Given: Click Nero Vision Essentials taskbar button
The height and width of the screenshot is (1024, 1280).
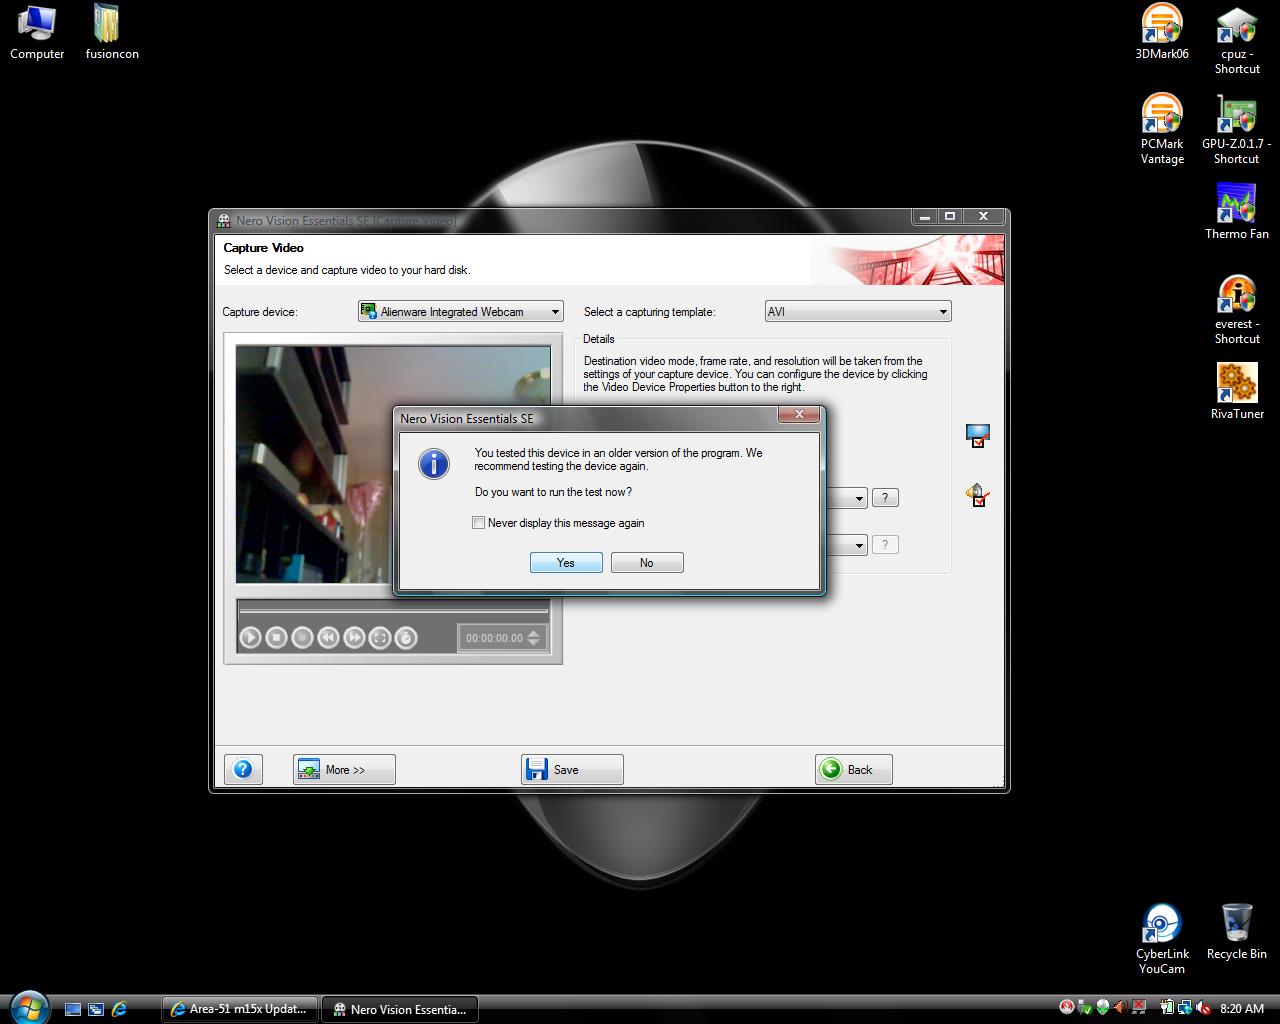Looking at the screenshot, I should point(399,1009).
